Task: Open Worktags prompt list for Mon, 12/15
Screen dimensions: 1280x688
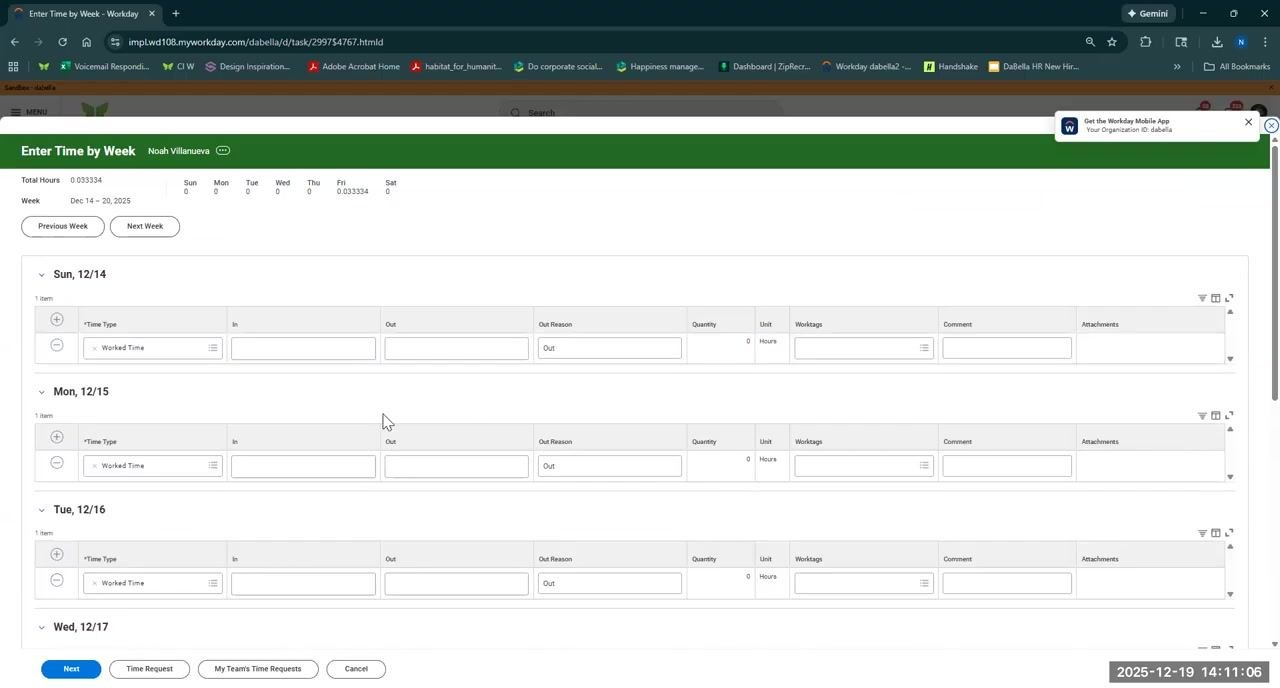Action: coord(924,466)
